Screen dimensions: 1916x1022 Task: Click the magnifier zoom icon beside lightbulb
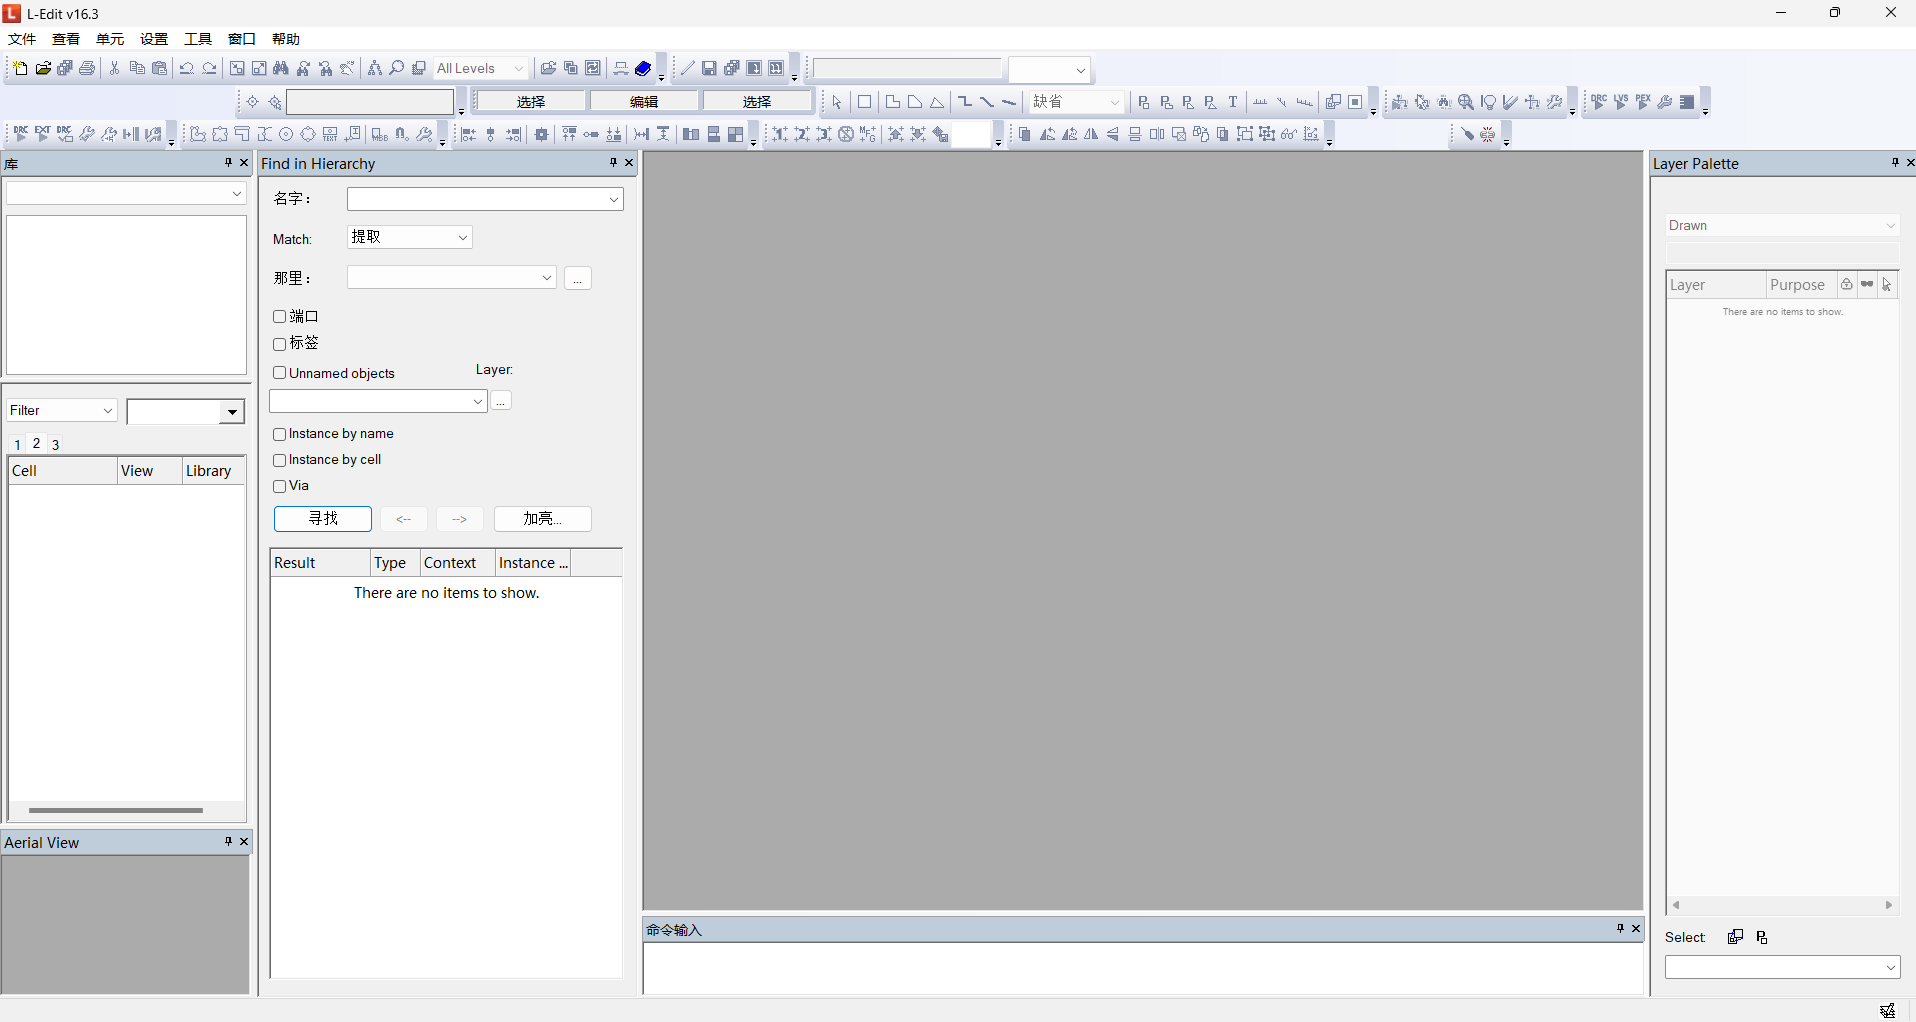(1466, 102)
